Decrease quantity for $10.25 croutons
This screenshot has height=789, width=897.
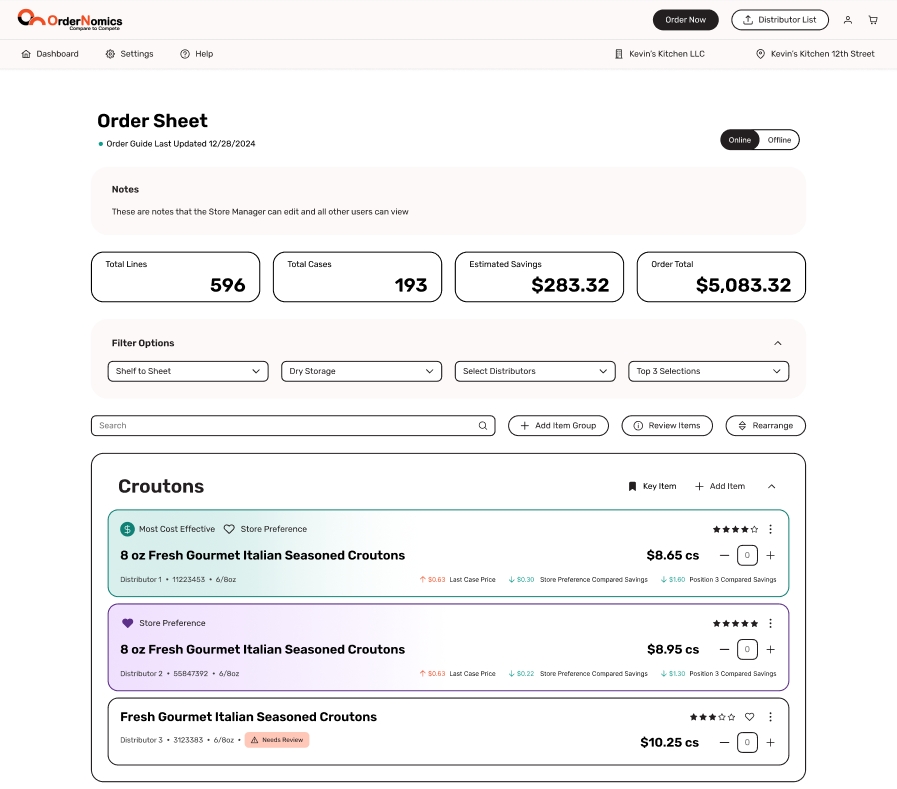tap(724, 743)
